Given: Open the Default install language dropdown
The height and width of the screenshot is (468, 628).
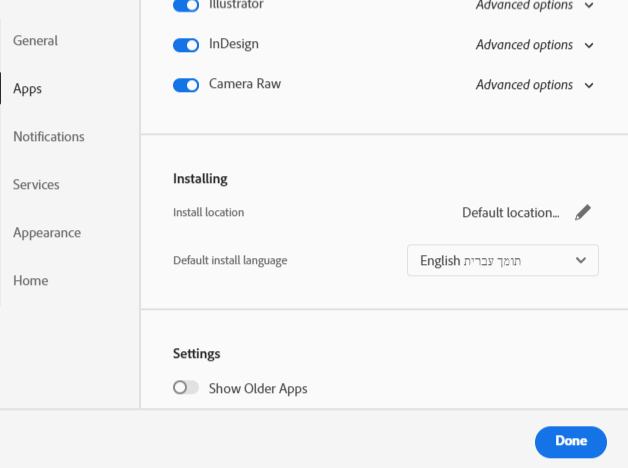Looking at the screenshot, I should point(502,260).
